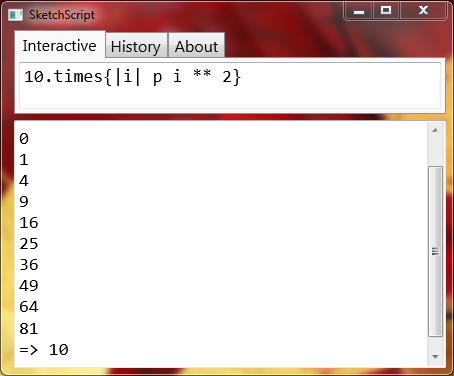Image resolution: width=454 pixels, height=376 pixels.
Task: Click the result line "=> 10"
Action: tap(44, 350)
